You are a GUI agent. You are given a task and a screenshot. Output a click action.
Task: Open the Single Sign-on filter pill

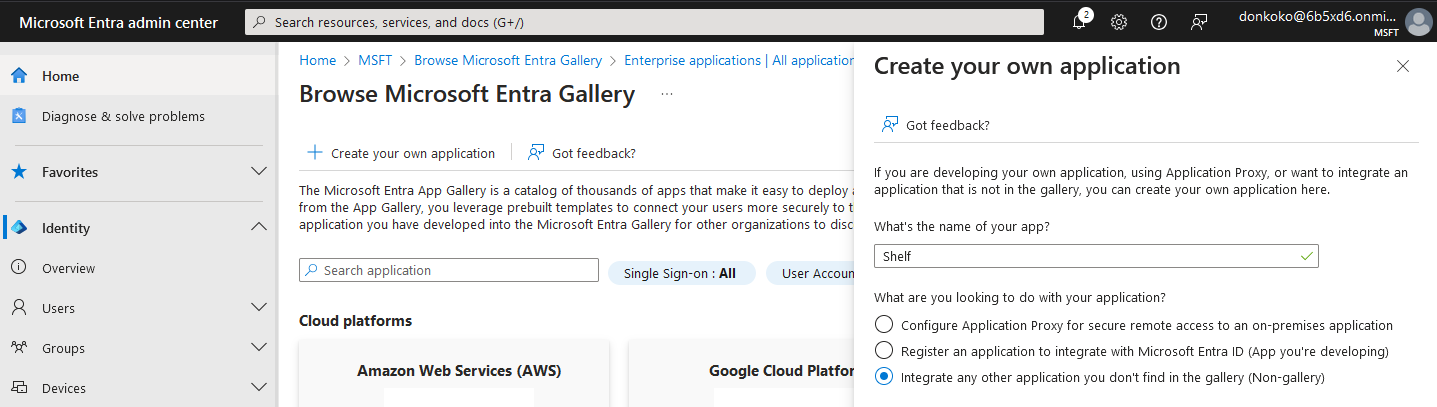(679, 273)
